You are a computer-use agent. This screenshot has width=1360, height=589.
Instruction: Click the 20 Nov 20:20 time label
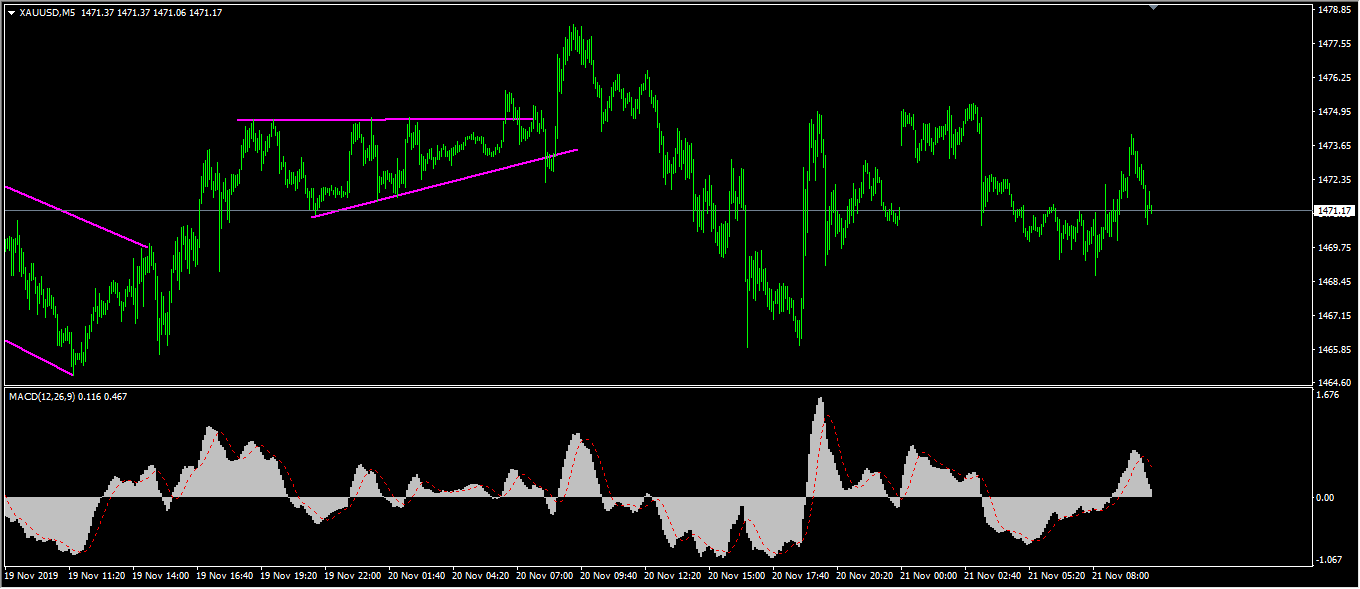click(x=865, y=576)
